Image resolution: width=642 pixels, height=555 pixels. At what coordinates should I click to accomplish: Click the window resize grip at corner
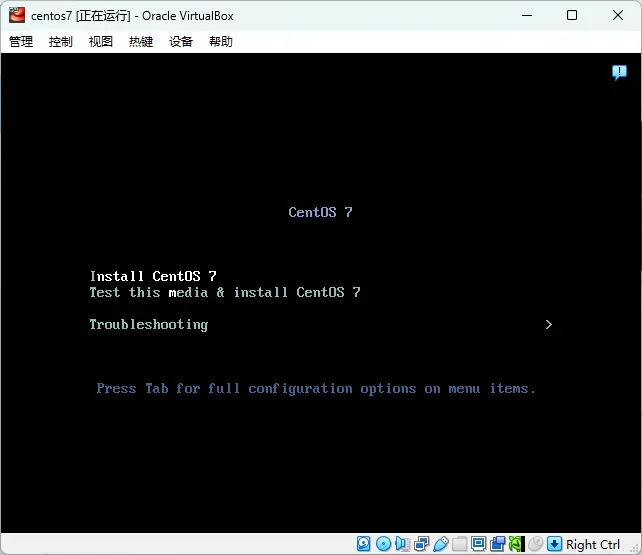click(x=635, y=548)
